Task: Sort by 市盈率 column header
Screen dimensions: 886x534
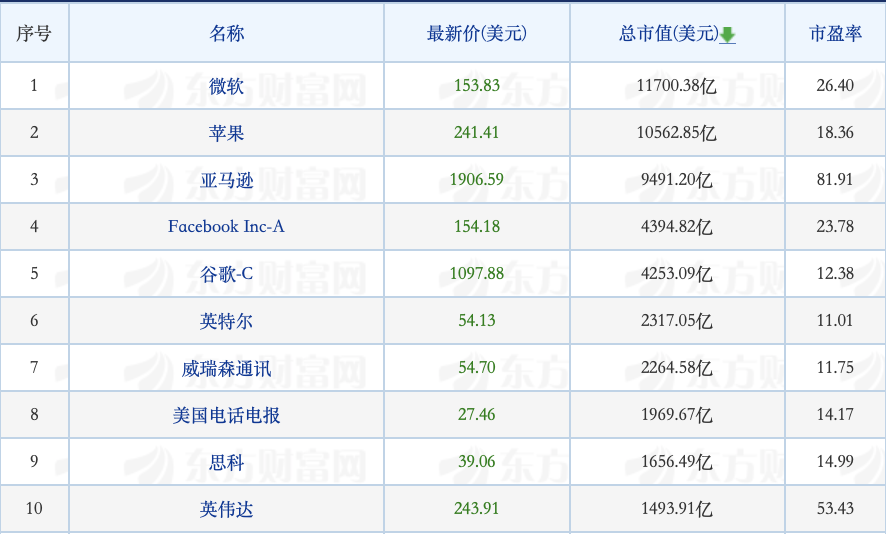Action: [x=835, y=33]
